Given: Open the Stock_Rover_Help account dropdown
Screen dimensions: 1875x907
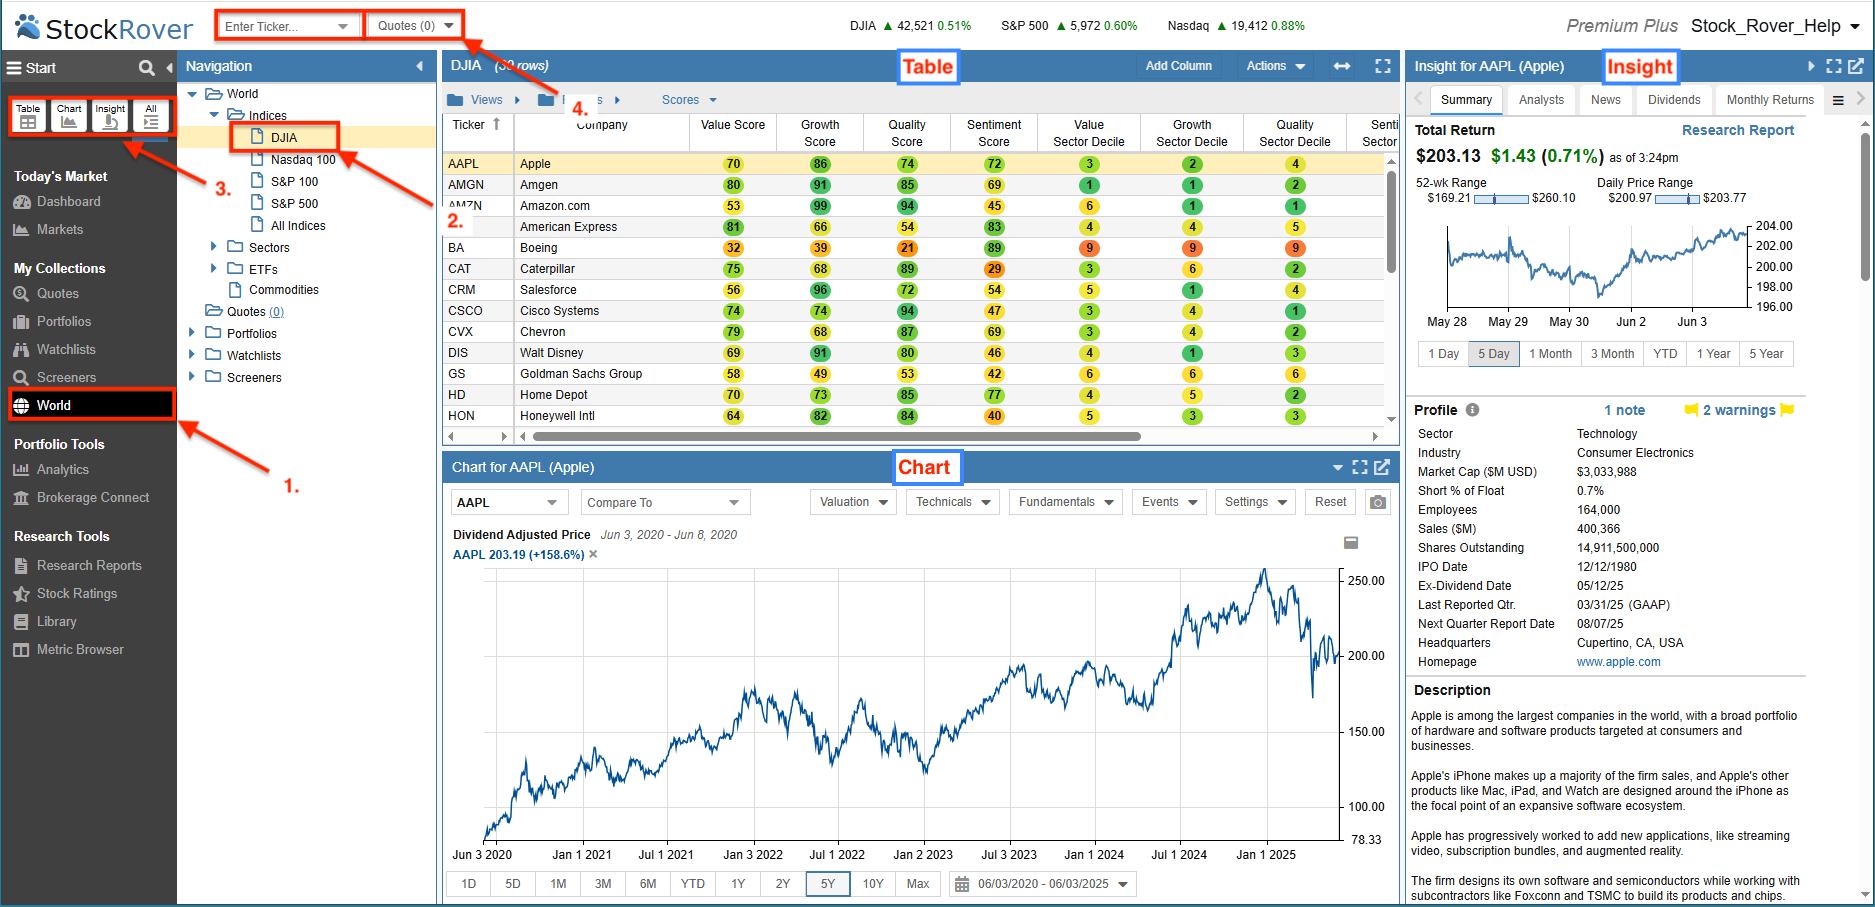Looking at the screenshot, I should tap(1776, 26).
